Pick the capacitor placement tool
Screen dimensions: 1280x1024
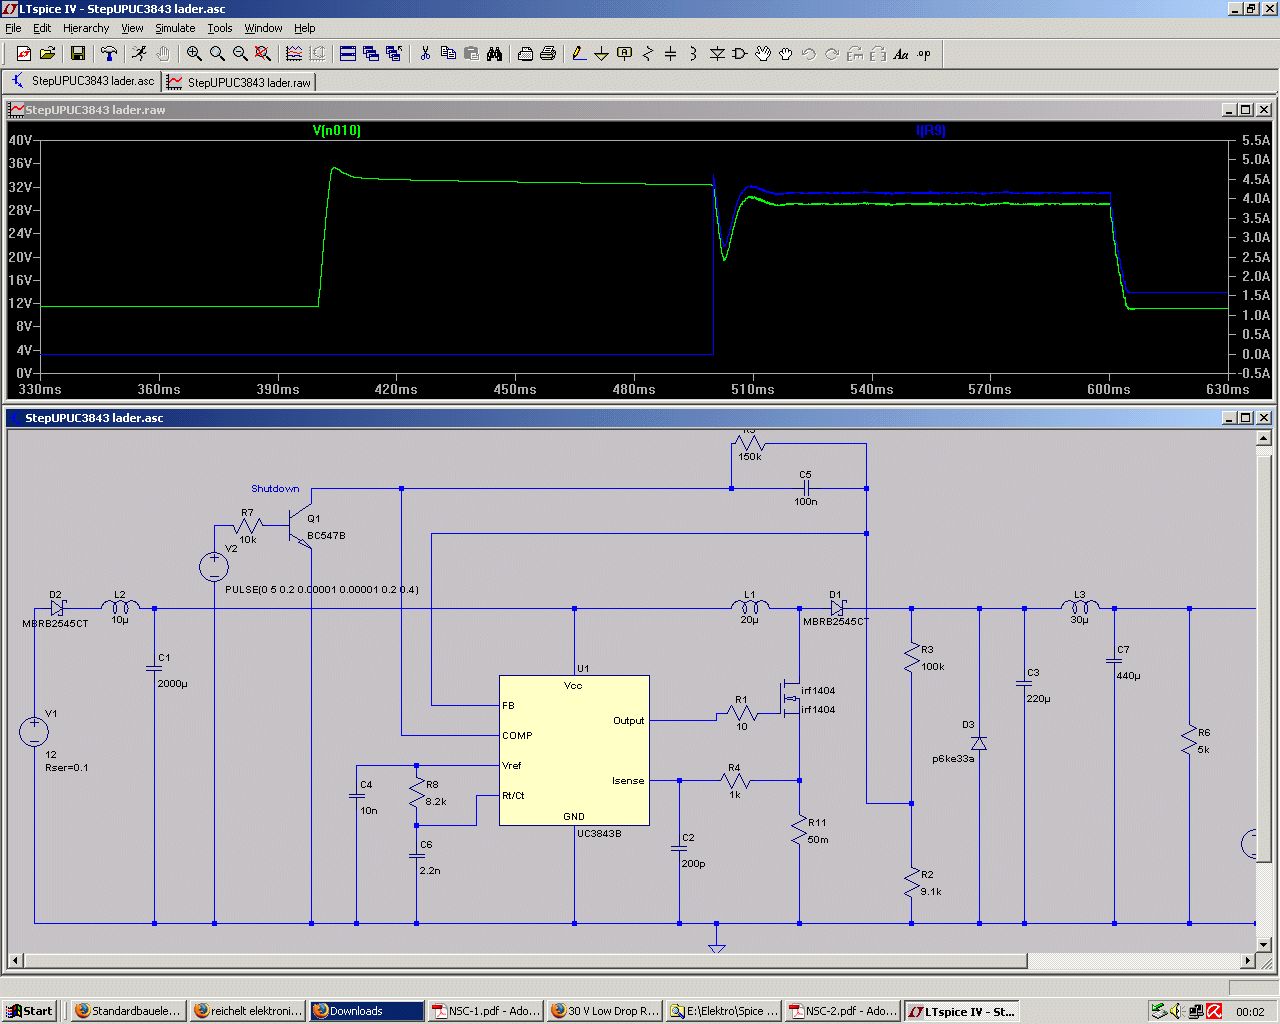[x=671, y=54]
